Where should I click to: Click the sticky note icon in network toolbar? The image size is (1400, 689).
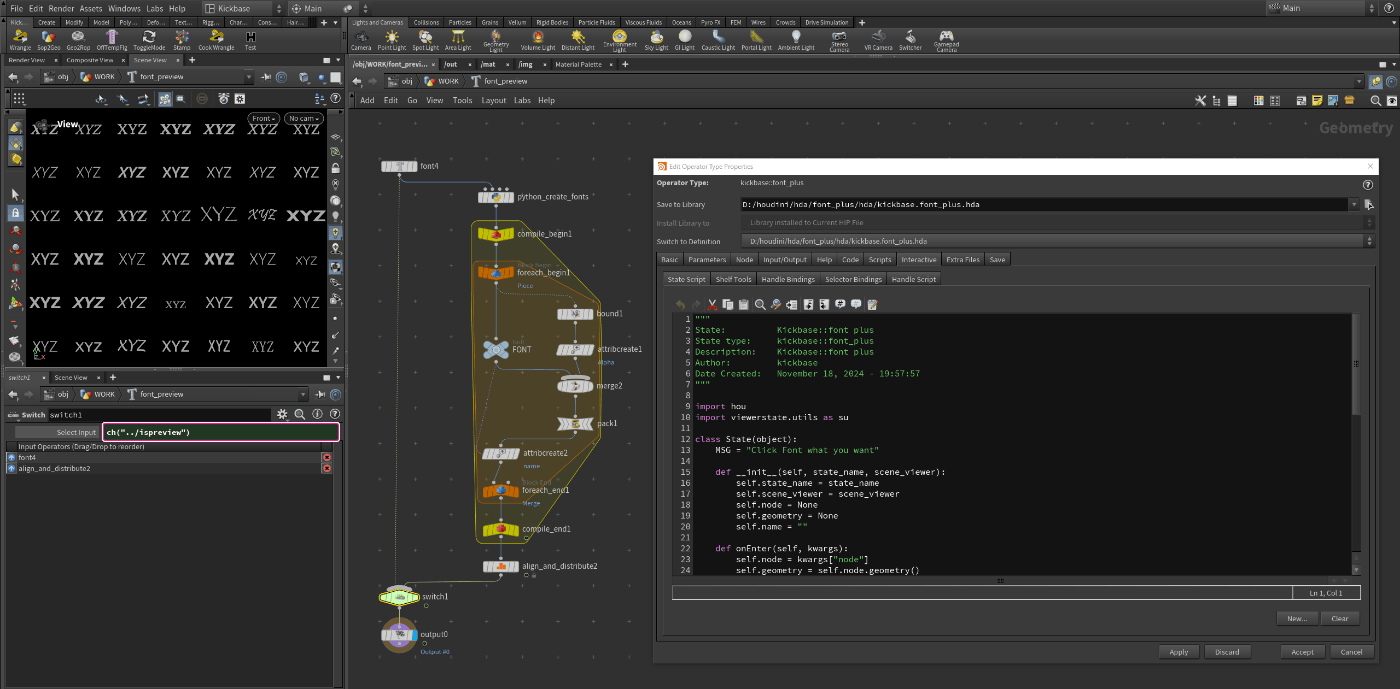pyautogui.click(x=1318, y=100)
